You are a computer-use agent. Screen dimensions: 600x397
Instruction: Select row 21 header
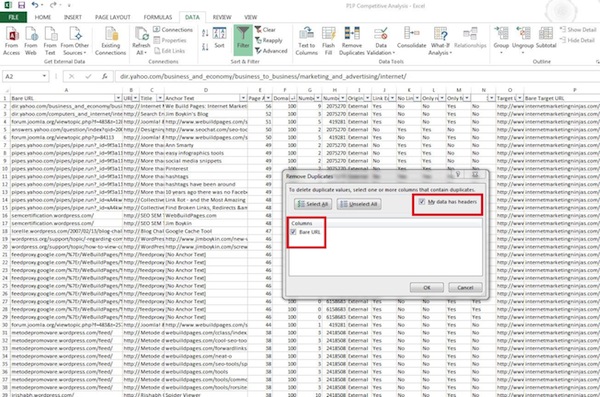pyautogui.click(x=5, y=255)
